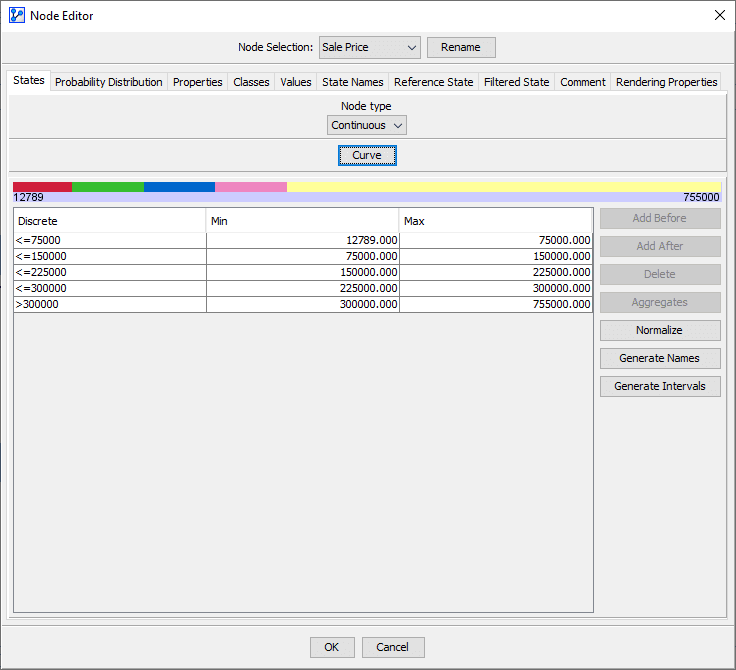Click the Normalize button
The width and height of the screenshot is (736, 670).
point(660,331)
